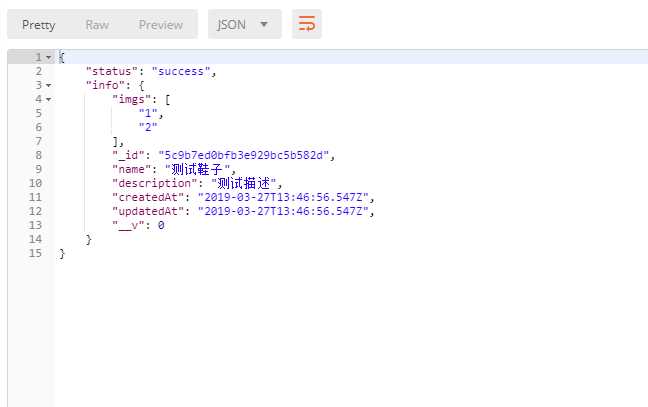Click the createdAt timestamp value

click(283, 198)
